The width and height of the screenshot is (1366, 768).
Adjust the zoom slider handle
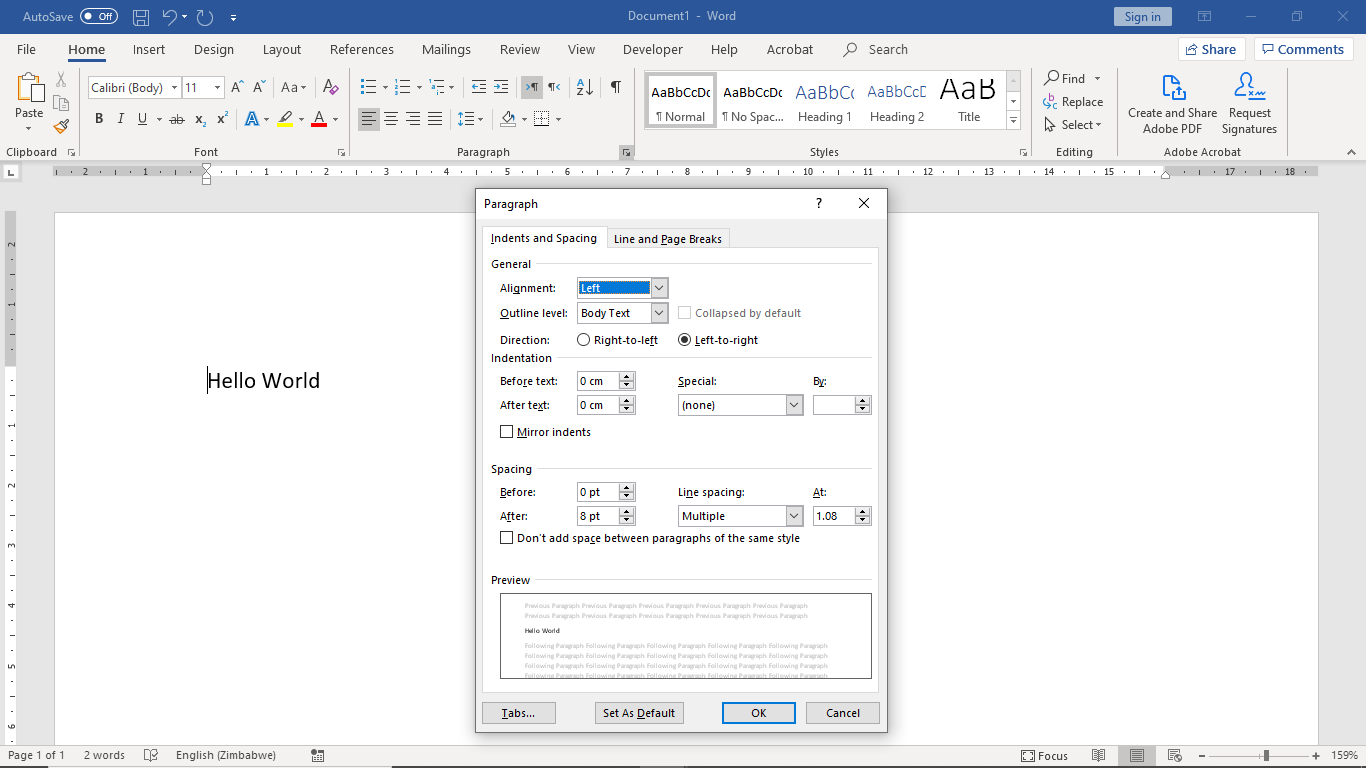click(1266, 756)
